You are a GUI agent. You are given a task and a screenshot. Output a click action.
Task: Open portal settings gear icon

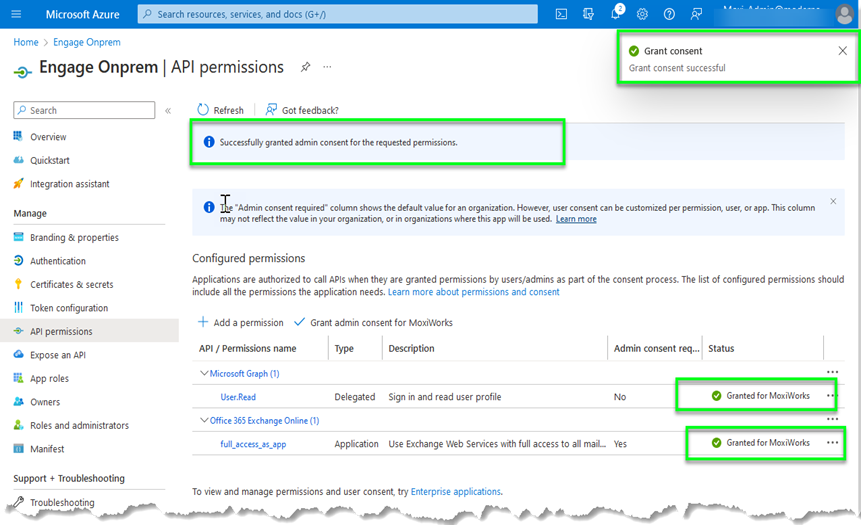[x=642, y=14]
